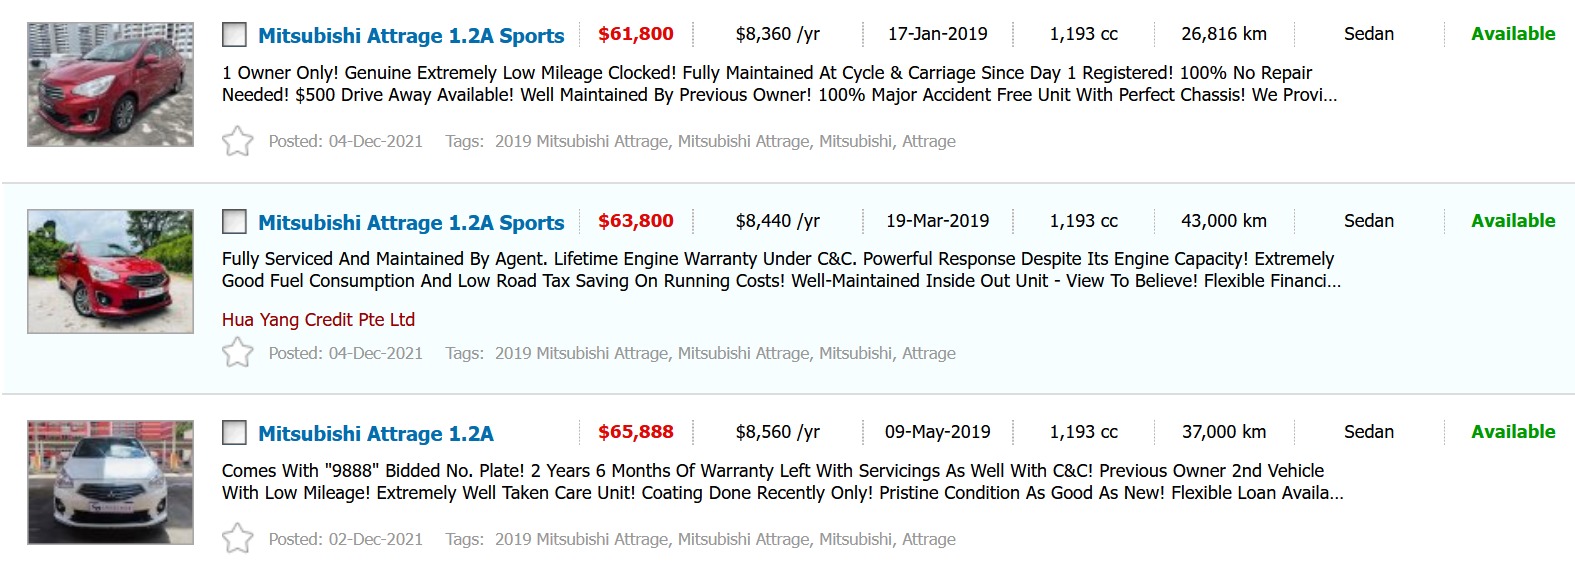1575x569 pixels.
Task: Click the Available status on the $63,800 listing
Action: [x=1512, y=221]
